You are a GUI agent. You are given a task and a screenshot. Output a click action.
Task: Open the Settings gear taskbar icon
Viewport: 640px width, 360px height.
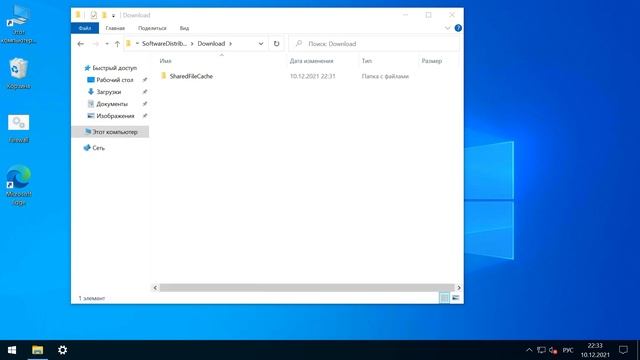pos(62,350)
